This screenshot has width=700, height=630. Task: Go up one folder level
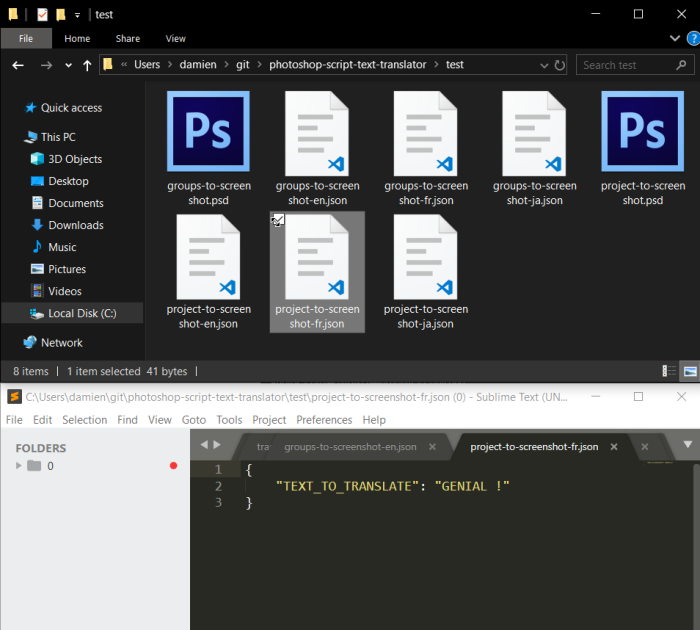tap(87, 66)
